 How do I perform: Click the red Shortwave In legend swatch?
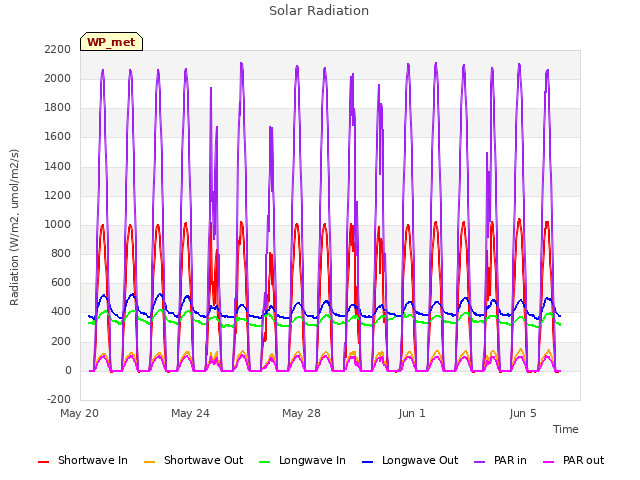point(43,462)
